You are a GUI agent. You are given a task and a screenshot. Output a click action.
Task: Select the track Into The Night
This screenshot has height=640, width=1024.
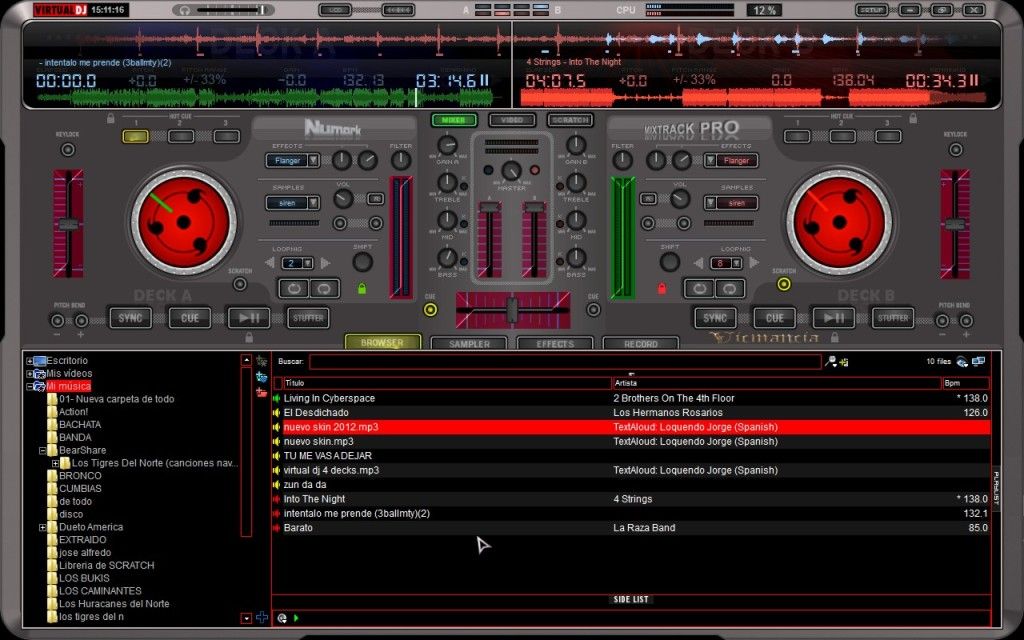click(631, 499)
